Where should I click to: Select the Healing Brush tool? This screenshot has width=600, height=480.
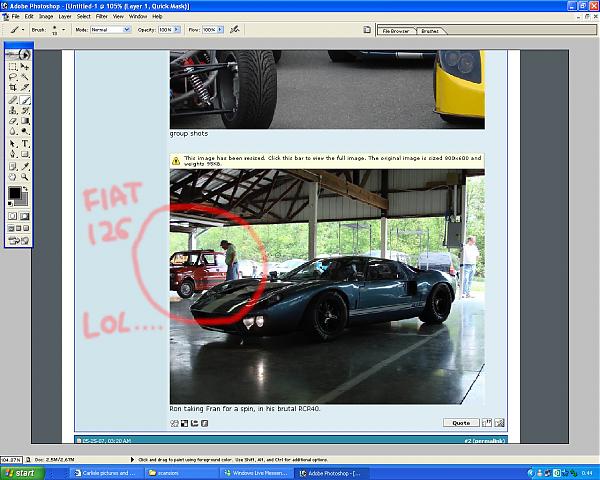(x=13, y=100)
